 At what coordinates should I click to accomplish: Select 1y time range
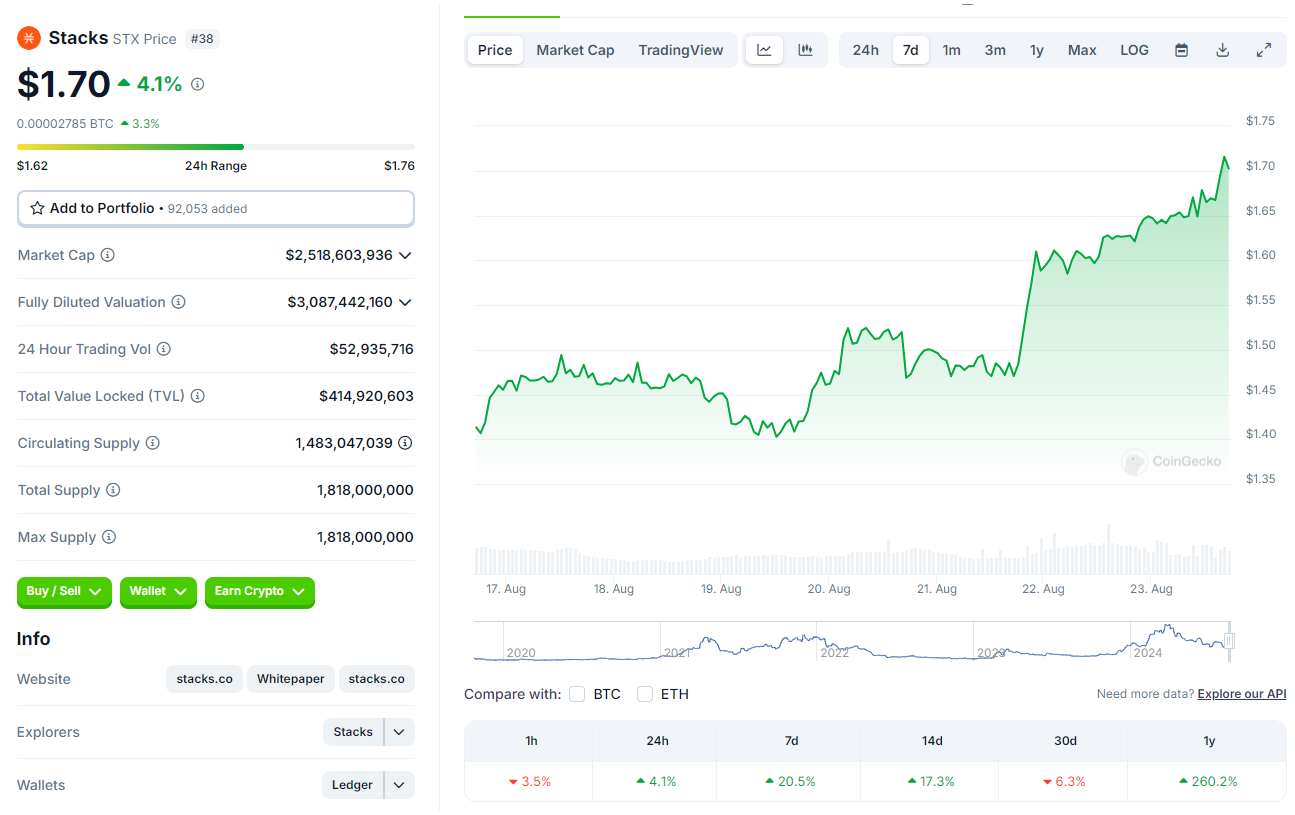tap(1037, 50)
